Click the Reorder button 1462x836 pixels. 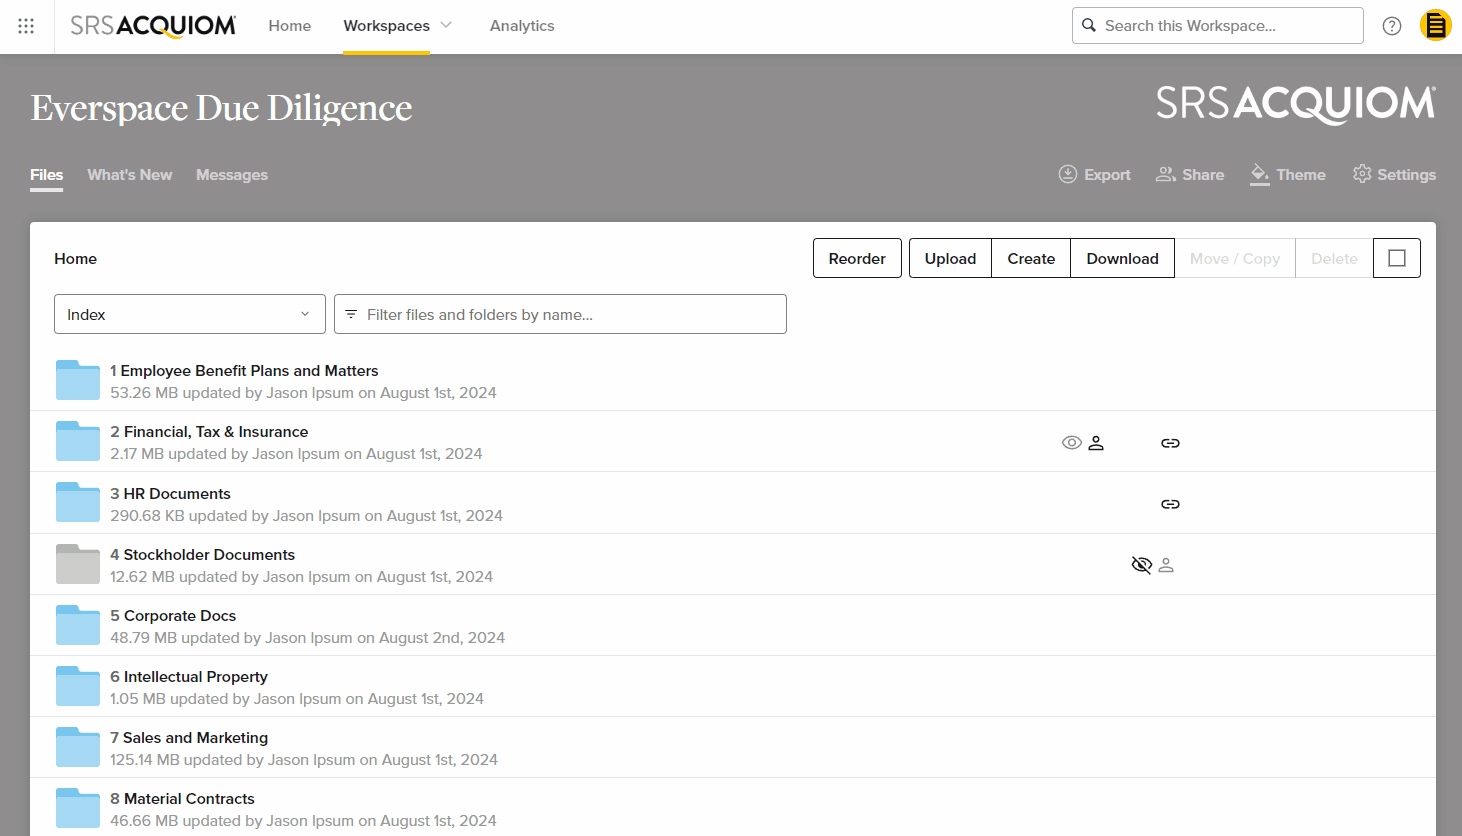857,258
